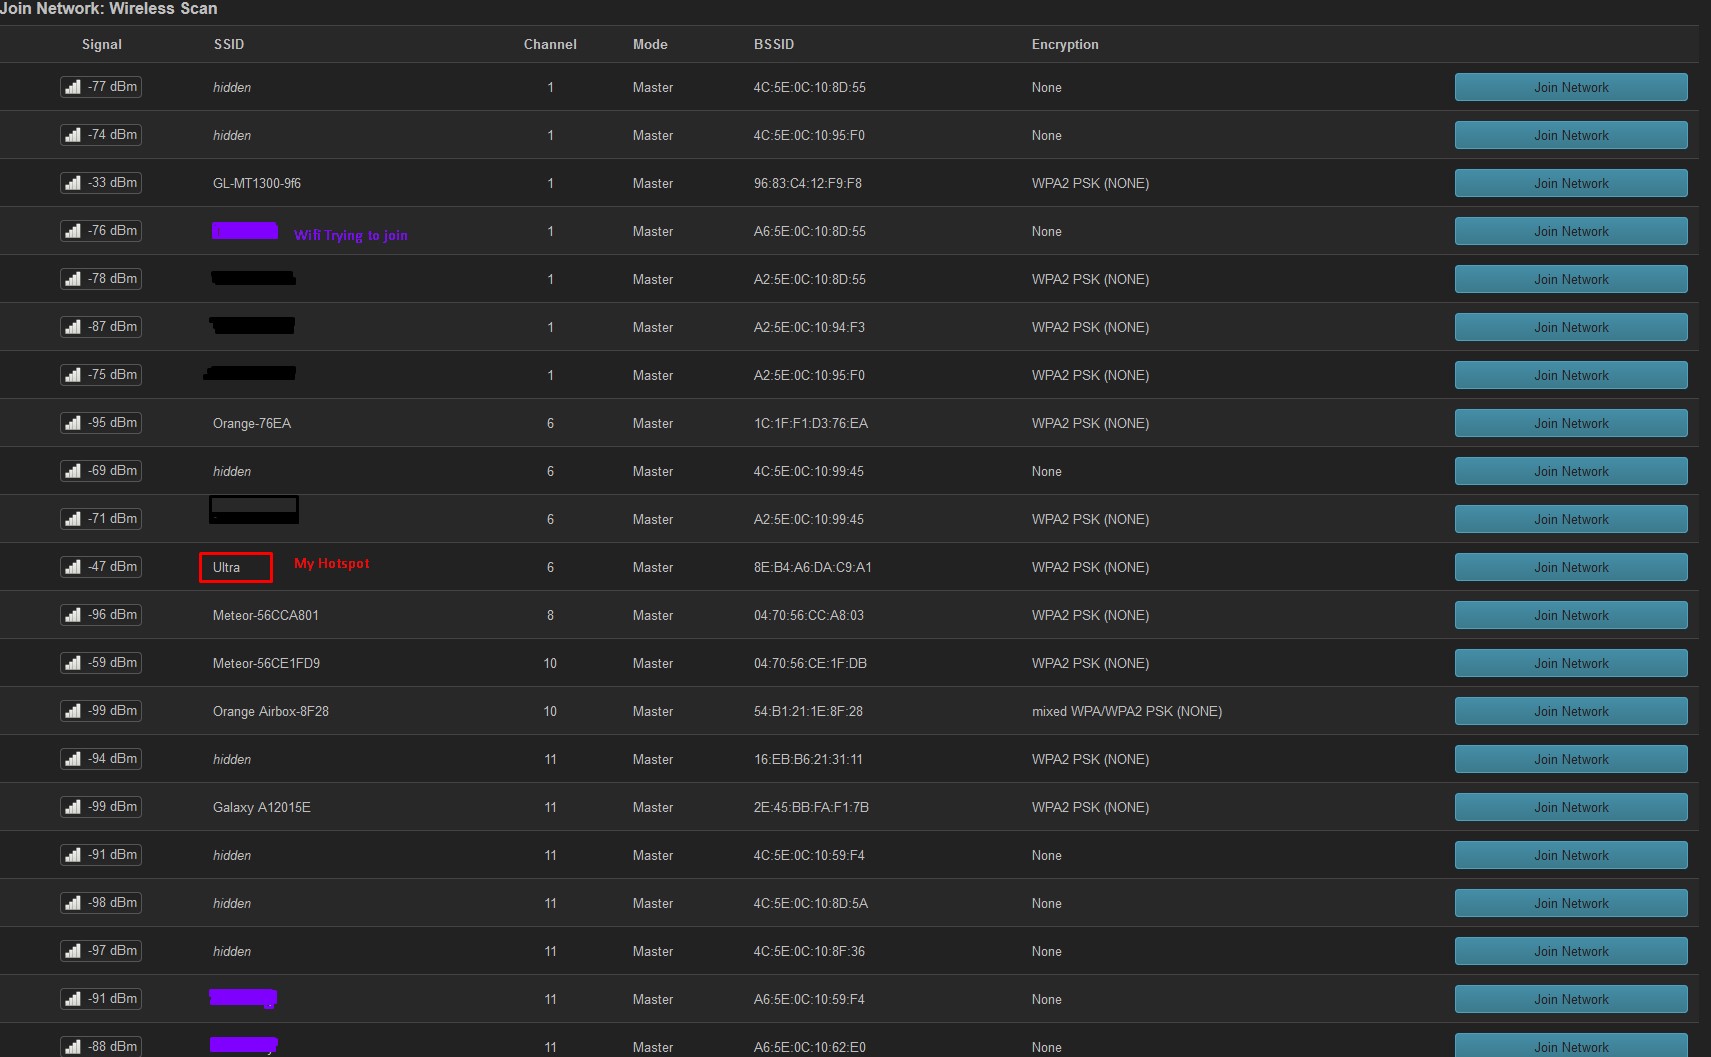Click the -69 dBm signal indicator icon
Image resolution: width=1711 pixels, height=1057 pixels.
point(73,471)
